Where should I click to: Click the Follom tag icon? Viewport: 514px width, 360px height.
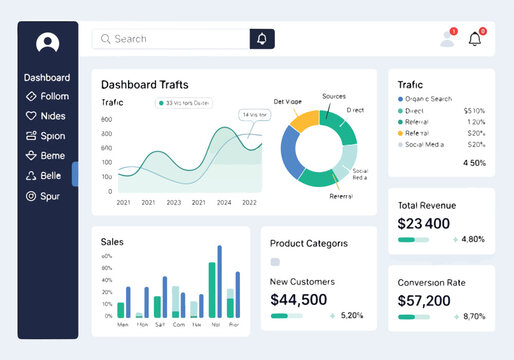[x=31, y=96]
